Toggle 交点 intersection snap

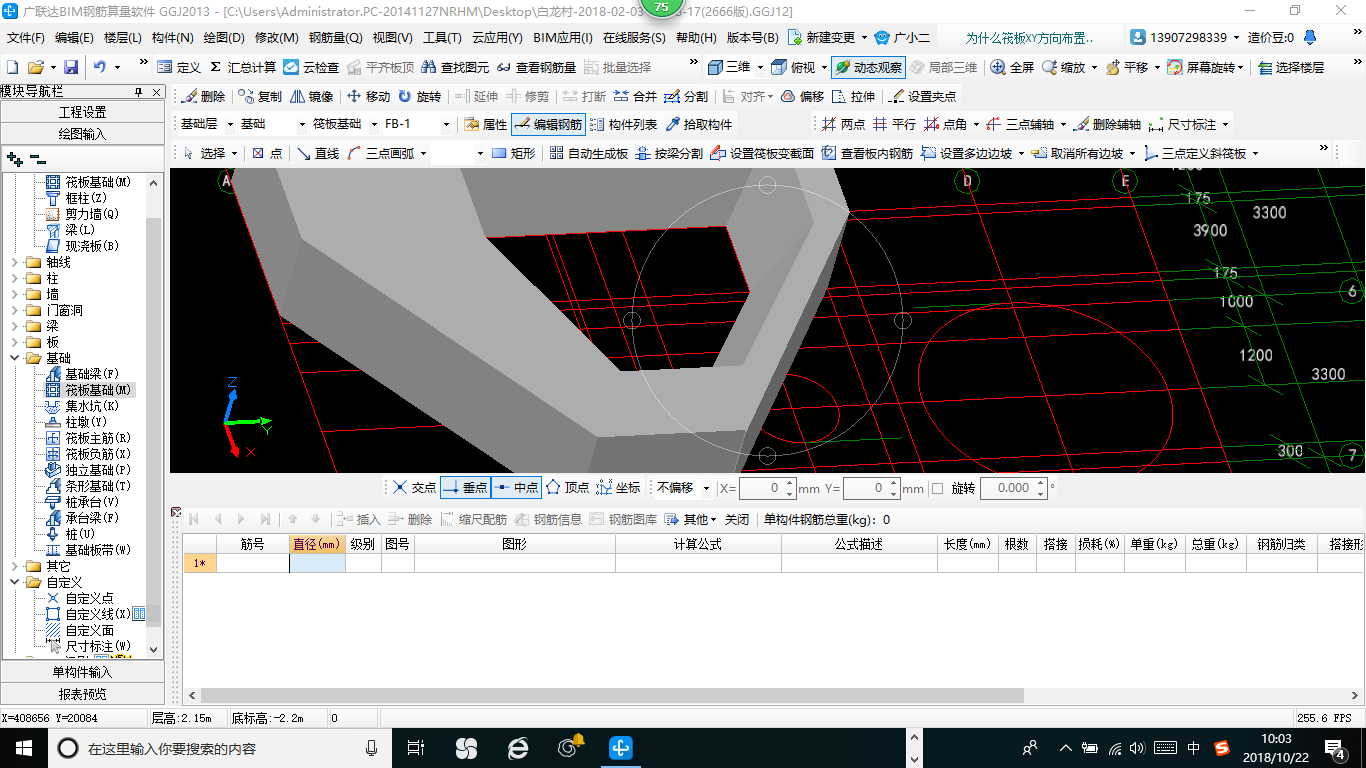[414, 488]
